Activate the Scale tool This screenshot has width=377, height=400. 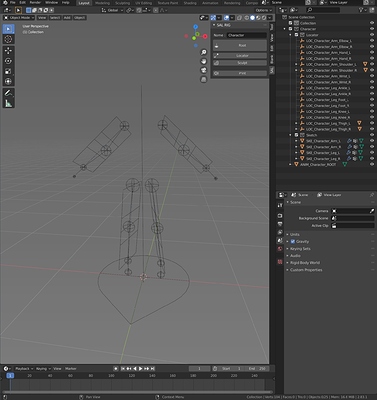tap(8, 71)
